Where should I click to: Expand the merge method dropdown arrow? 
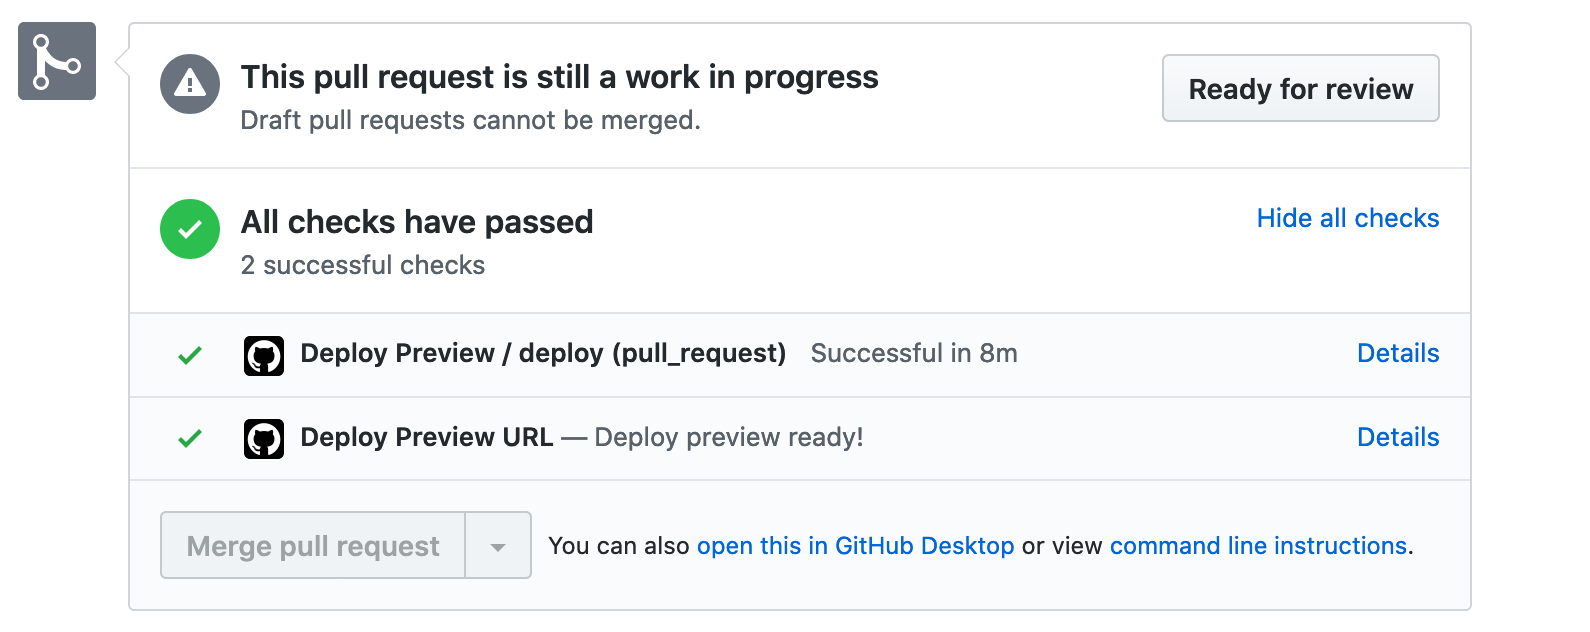coord(498,546)
